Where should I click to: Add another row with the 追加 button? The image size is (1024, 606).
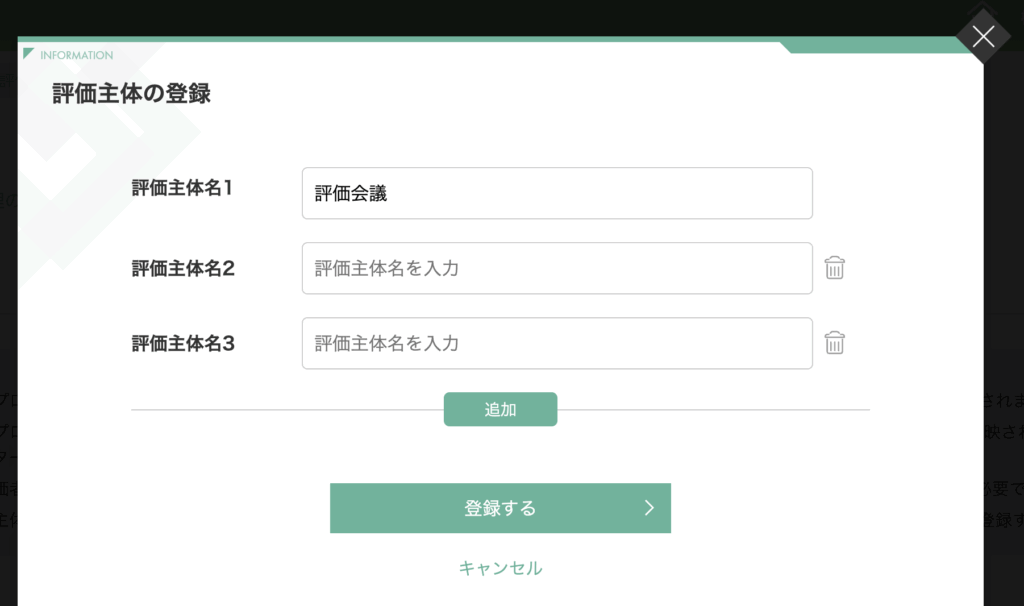[x=500, y=409]
